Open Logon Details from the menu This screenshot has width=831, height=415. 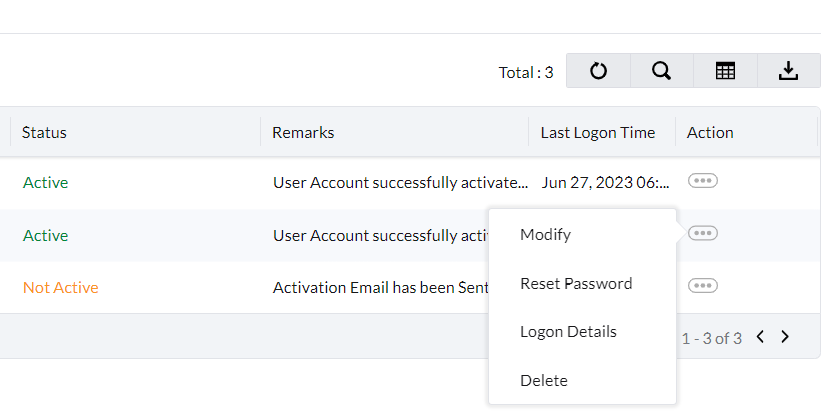click(568, 332)
